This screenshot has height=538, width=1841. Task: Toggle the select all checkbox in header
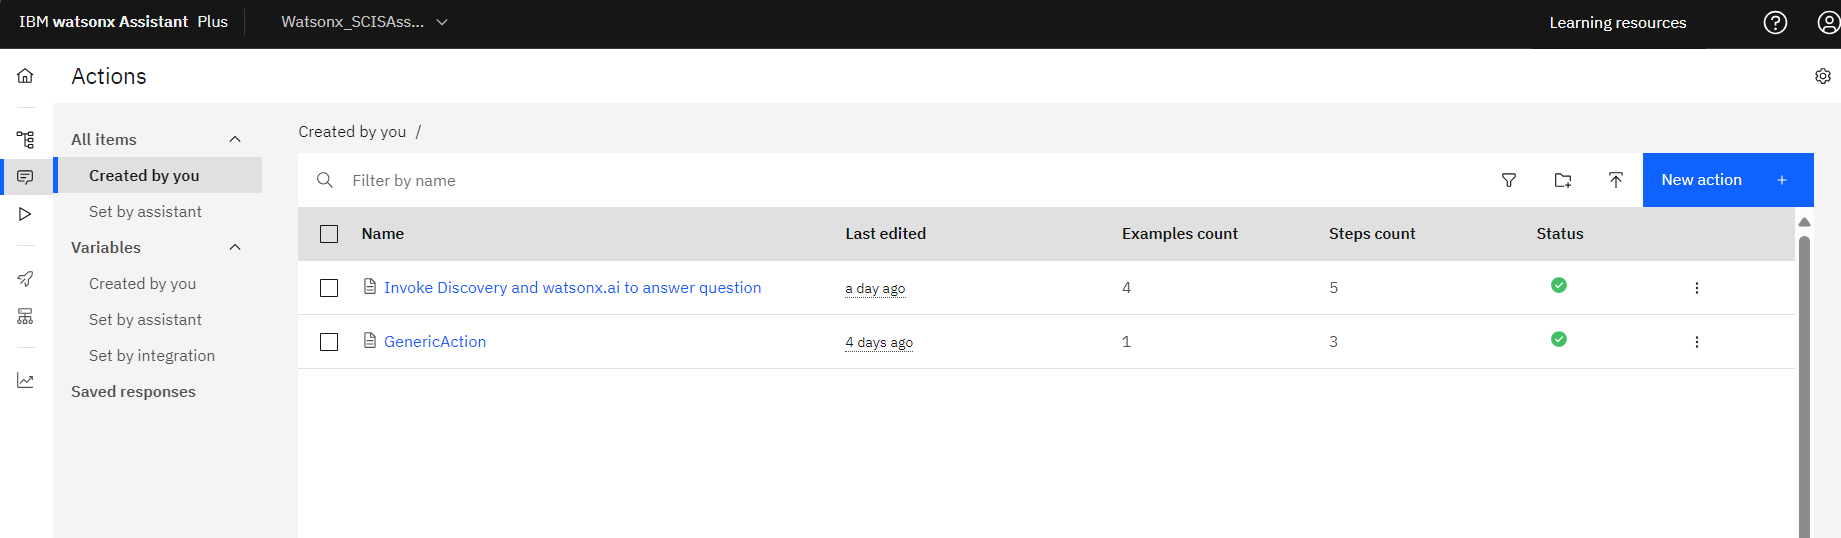(x=329, y=234)
